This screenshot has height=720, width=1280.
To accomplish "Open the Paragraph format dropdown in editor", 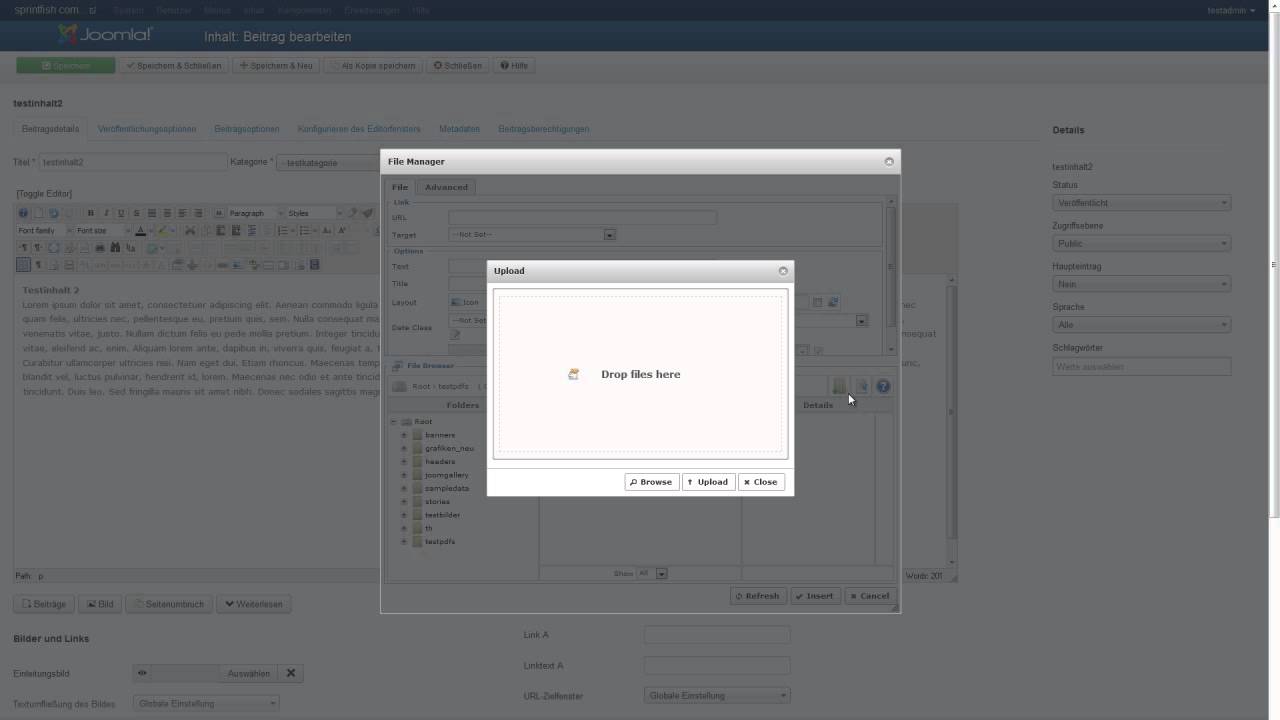I will pyautogui.click(x=255, y=213).
